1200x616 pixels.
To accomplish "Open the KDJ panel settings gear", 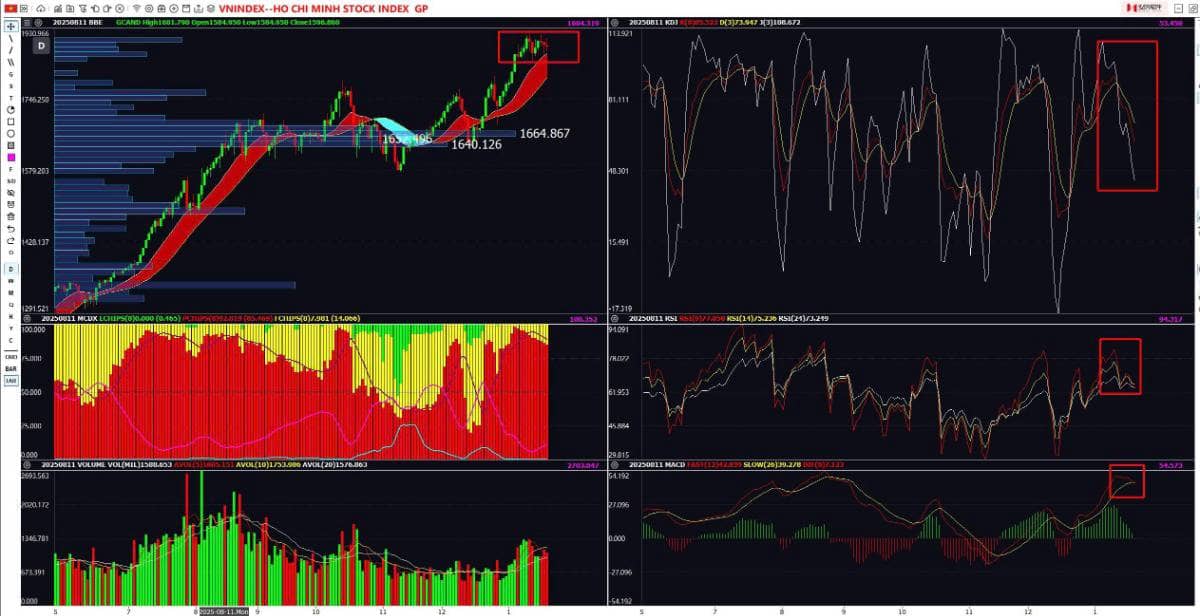I will click(x=614, y=23).
